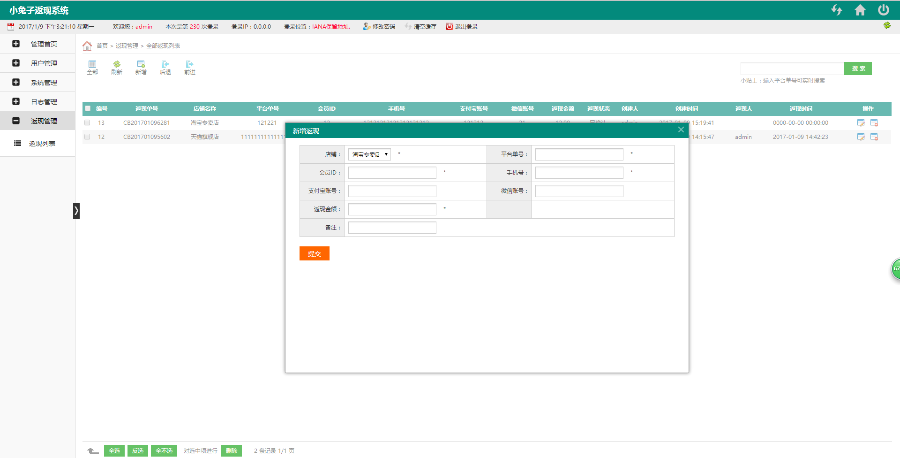Click the red logout icon in the info bar
The image size is (900, 458).
(449, 26)
